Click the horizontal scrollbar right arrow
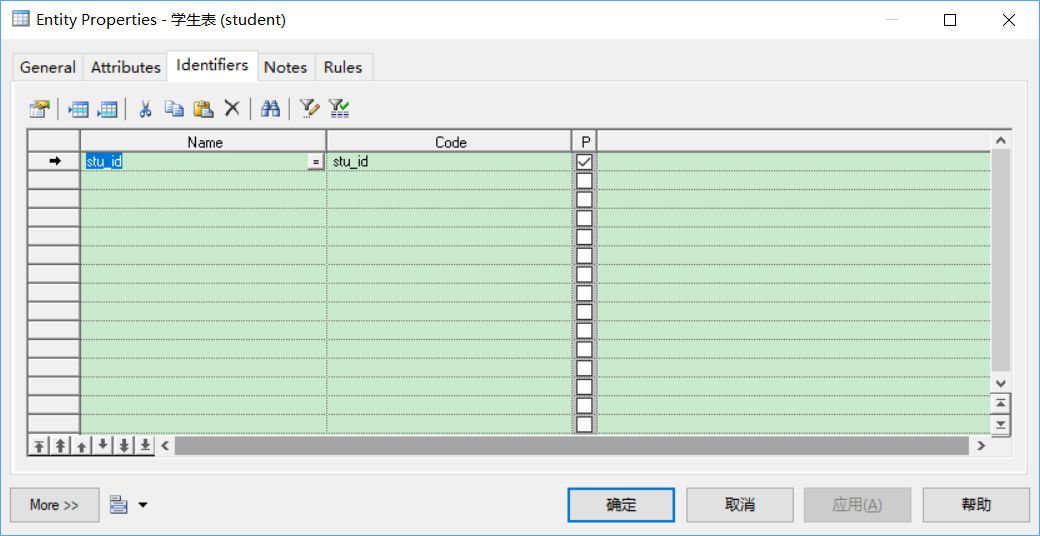This screenshot has height=536, width=1040. click(982, 446)
